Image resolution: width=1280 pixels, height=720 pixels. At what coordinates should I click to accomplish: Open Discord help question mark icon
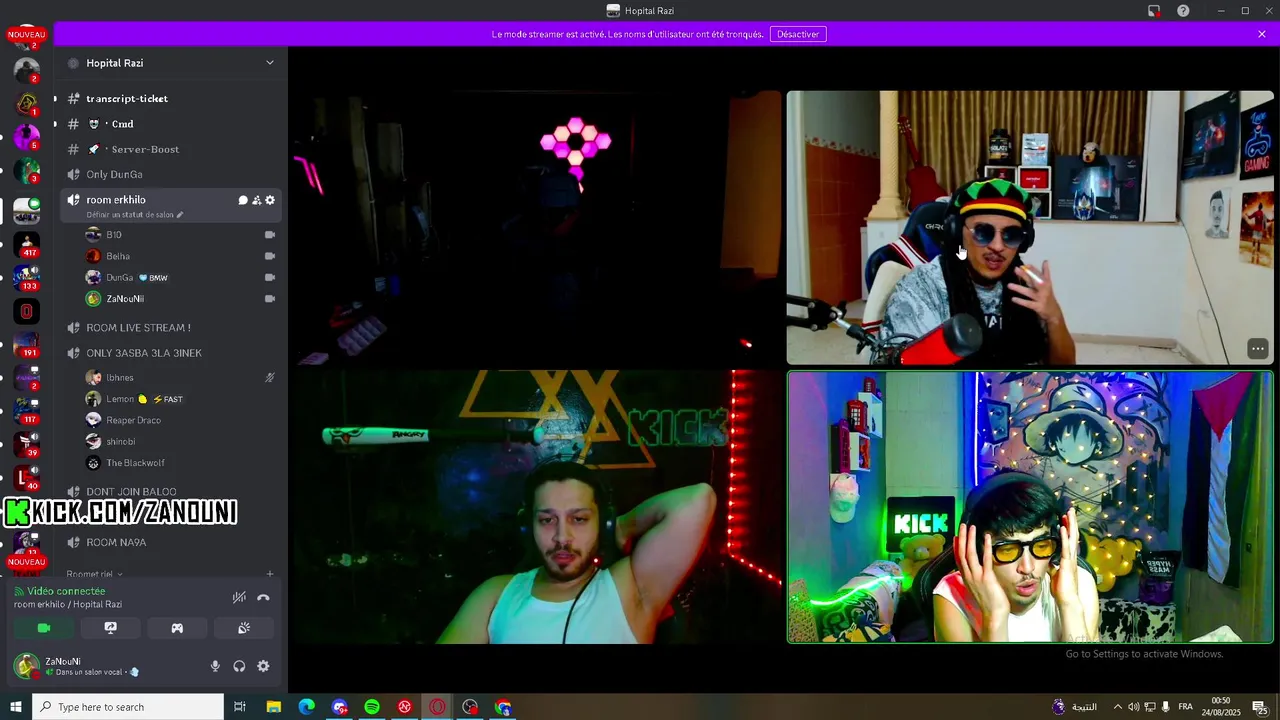tap(1183, 11)
